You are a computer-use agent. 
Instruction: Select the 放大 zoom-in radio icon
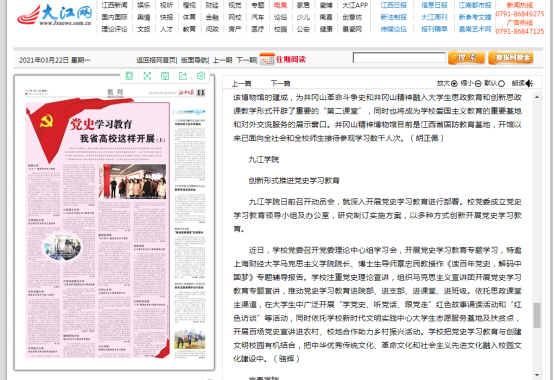point(454,84)
